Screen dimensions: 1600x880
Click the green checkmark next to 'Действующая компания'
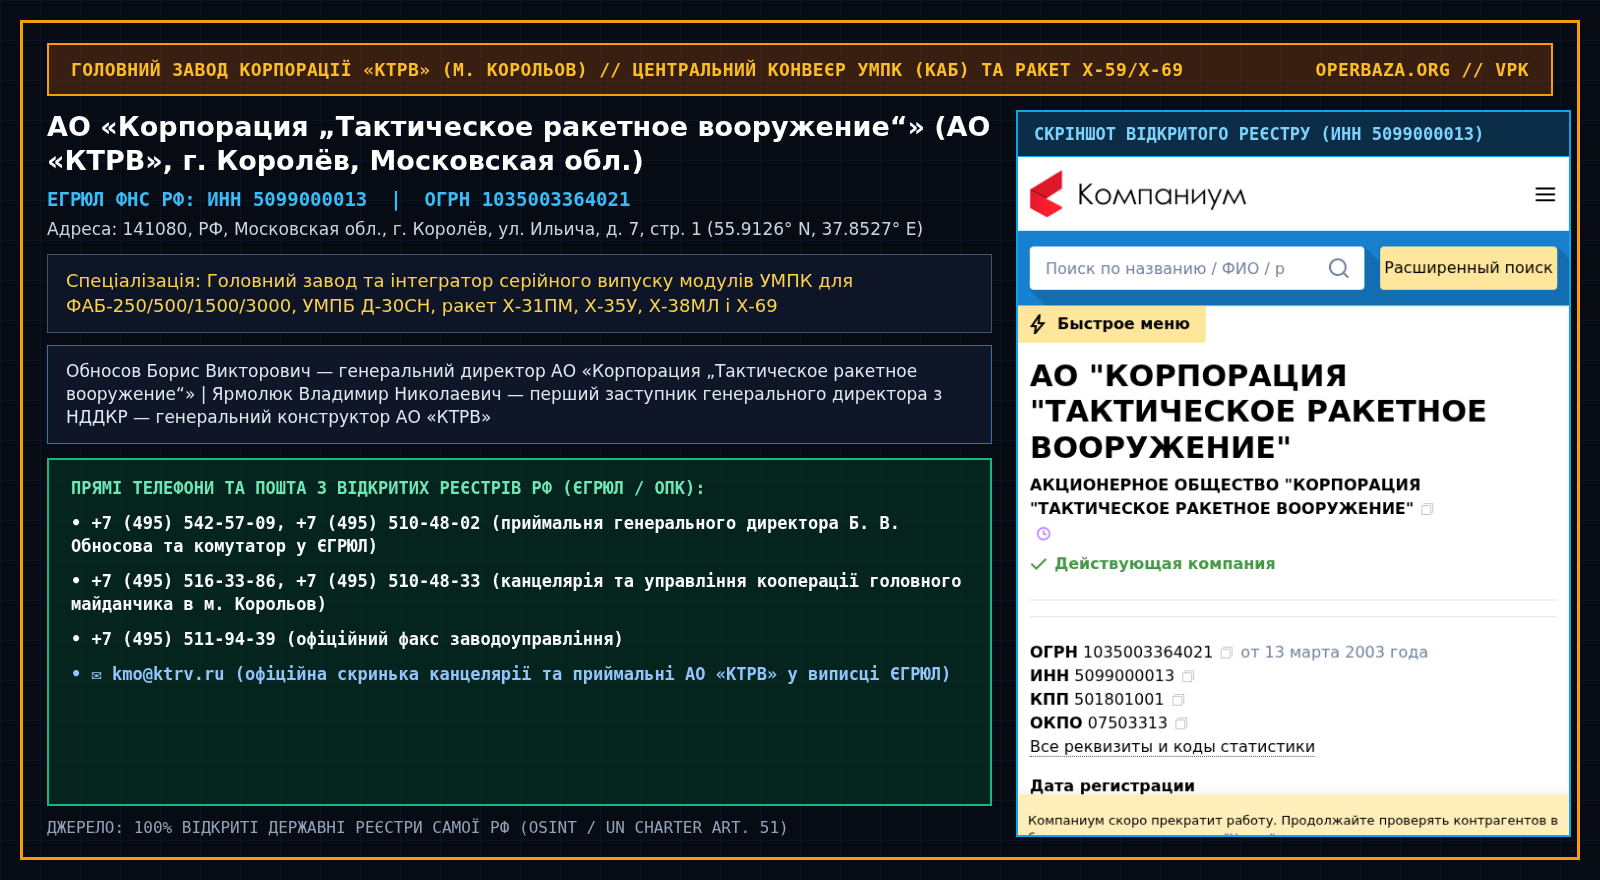pyautogui.click(x=1039, y=564)
